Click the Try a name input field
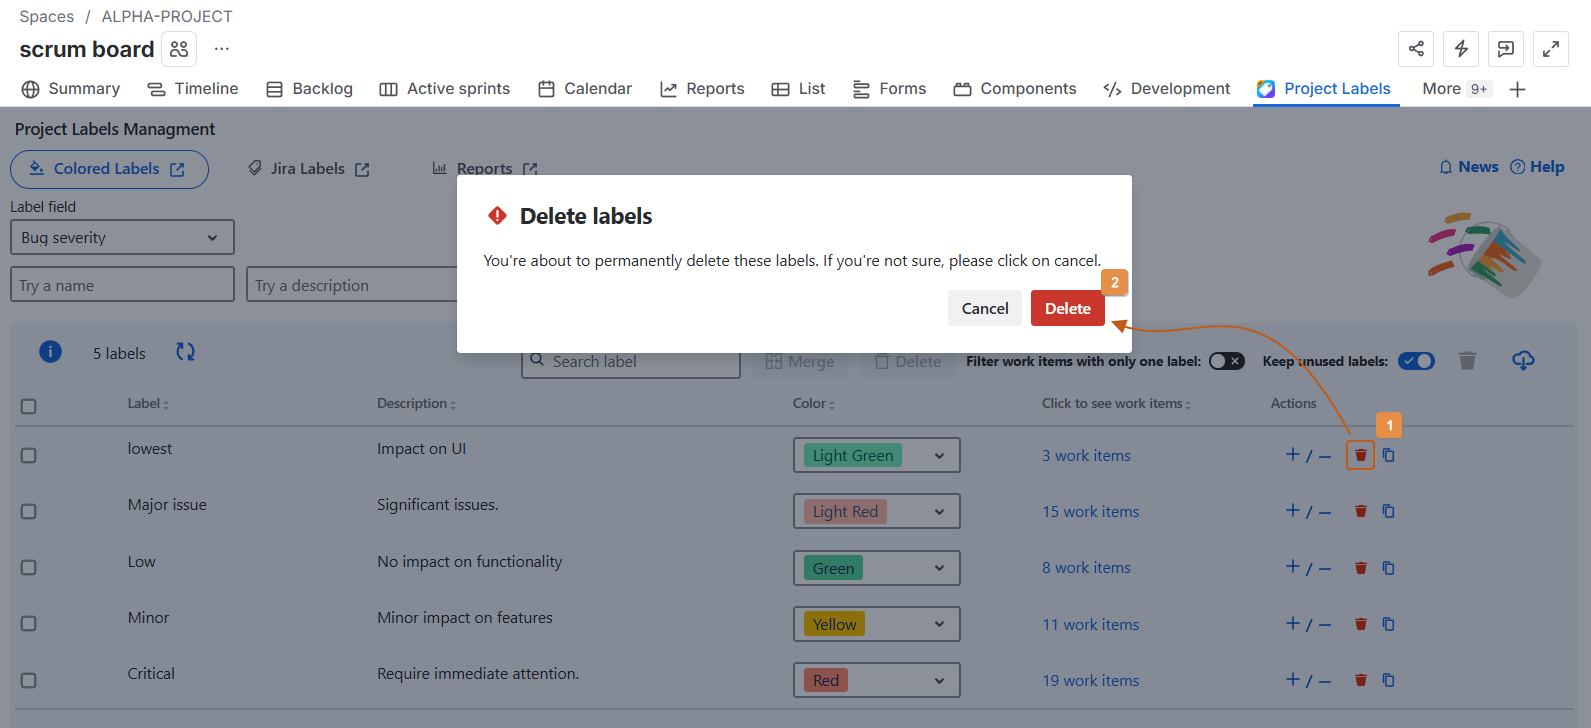The image size is (1591, 728). [x=122, y=285]
